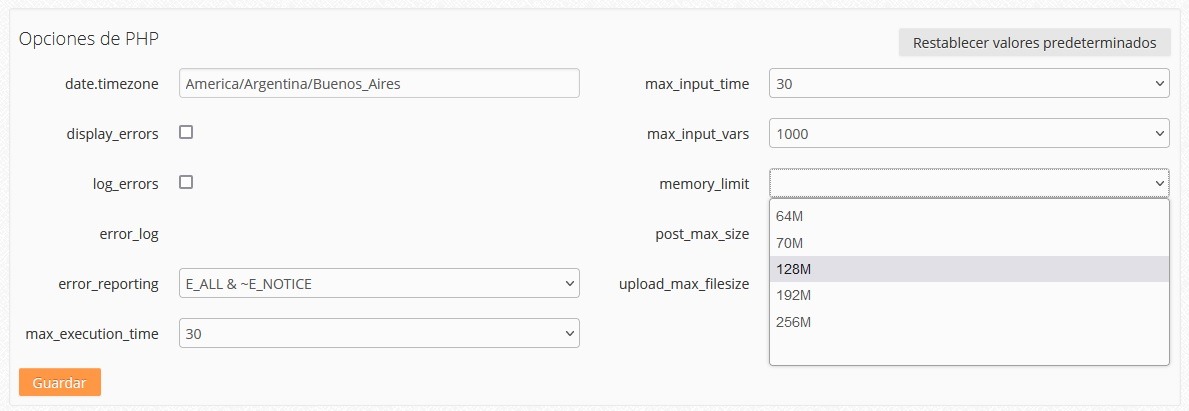
Task: Click the Restablecer valores predeterminados button
Action: tap(1034, 43)
